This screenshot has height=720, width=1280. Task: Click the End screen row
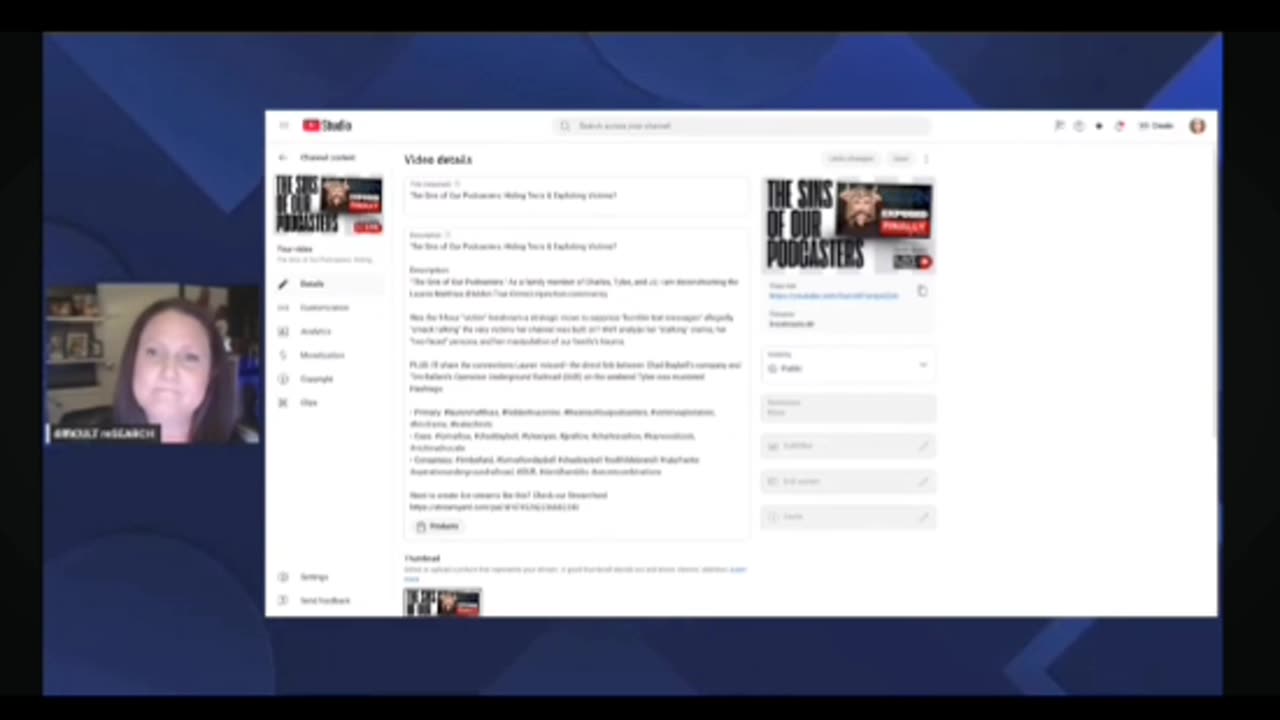[848, 481]
